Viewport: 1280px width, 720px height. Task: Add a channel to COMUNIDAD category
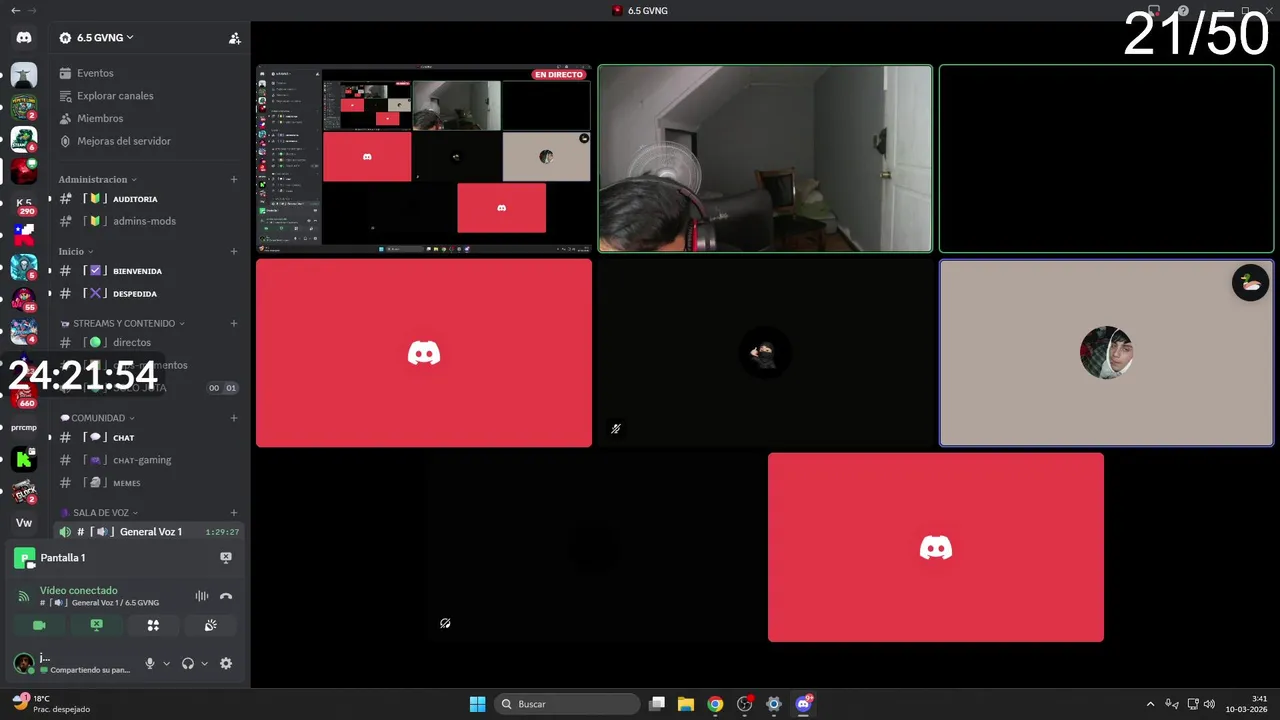234,418
